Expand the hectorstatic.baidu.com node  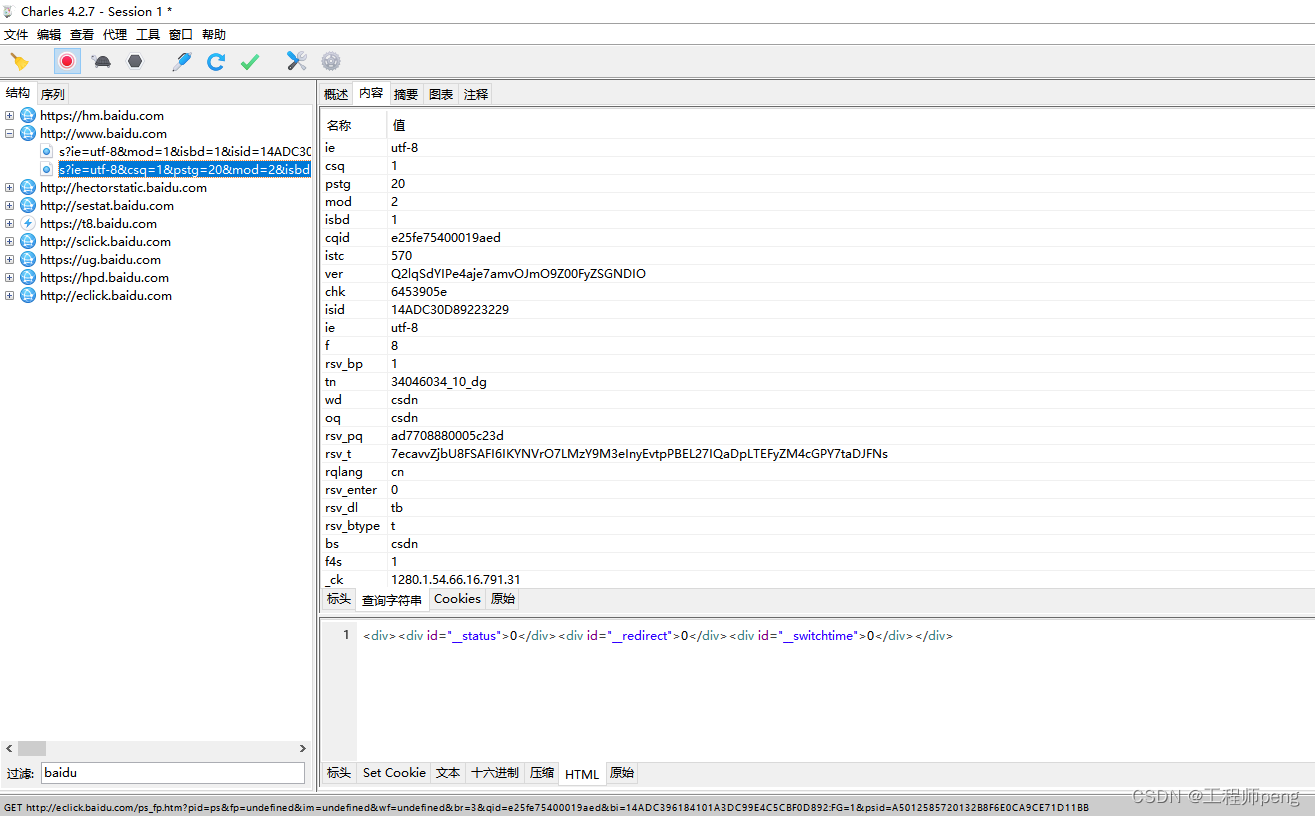(x=9, y=188)
